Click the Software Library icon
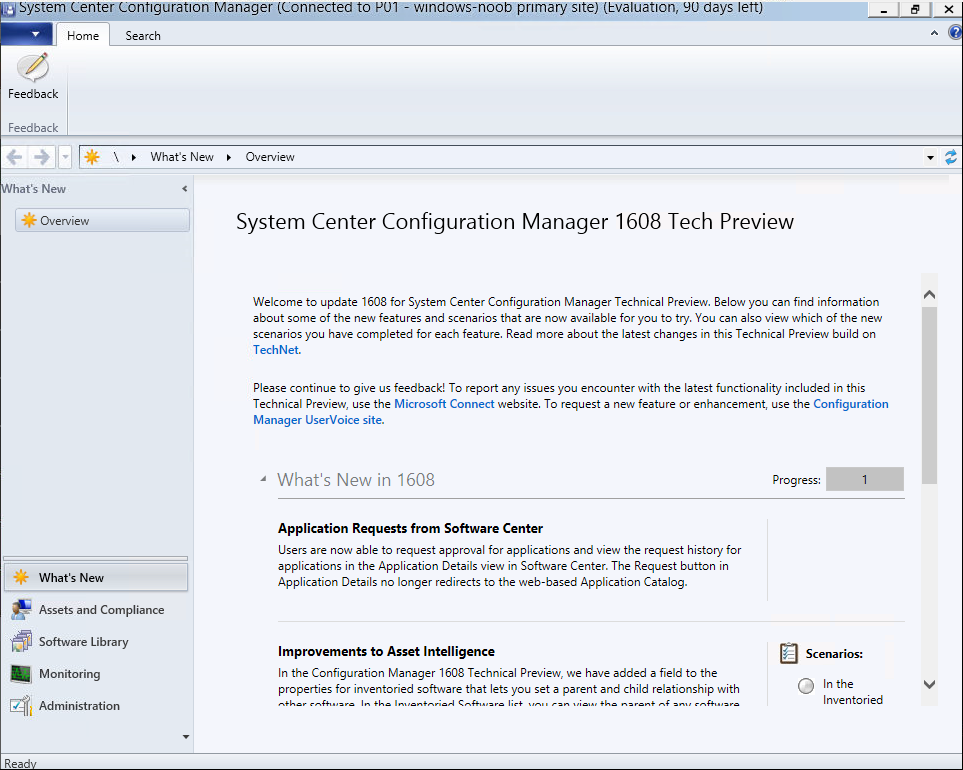963x770 pixels. [21, 641]
